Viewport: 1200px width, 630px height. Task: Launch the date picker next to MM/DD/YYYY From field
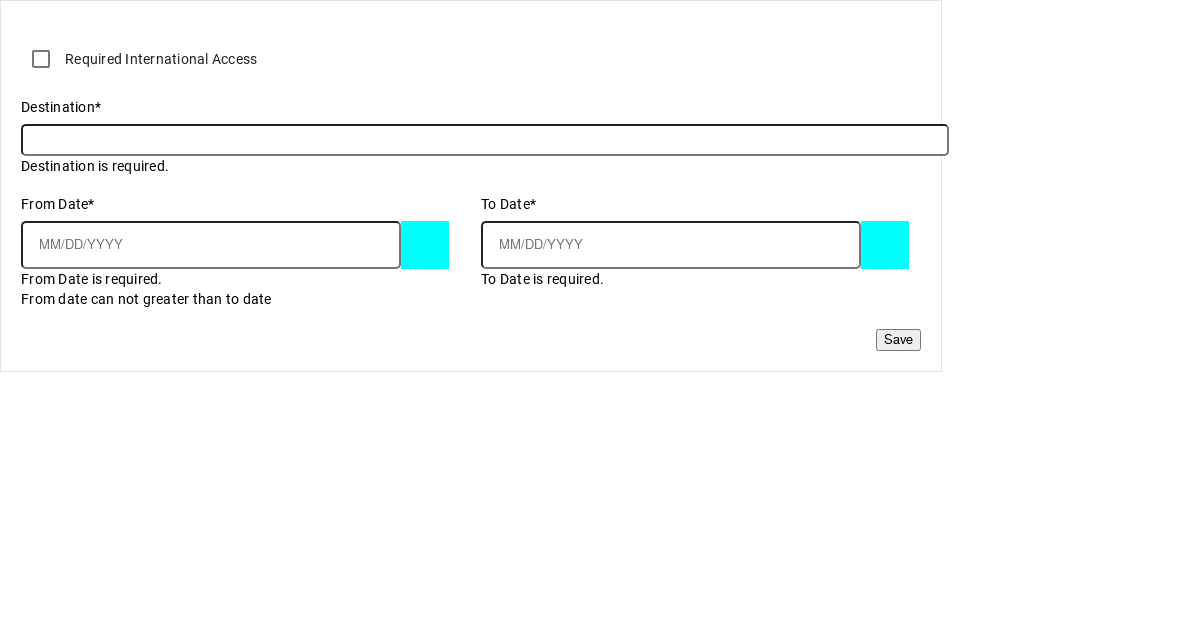[x=425, y=245]
